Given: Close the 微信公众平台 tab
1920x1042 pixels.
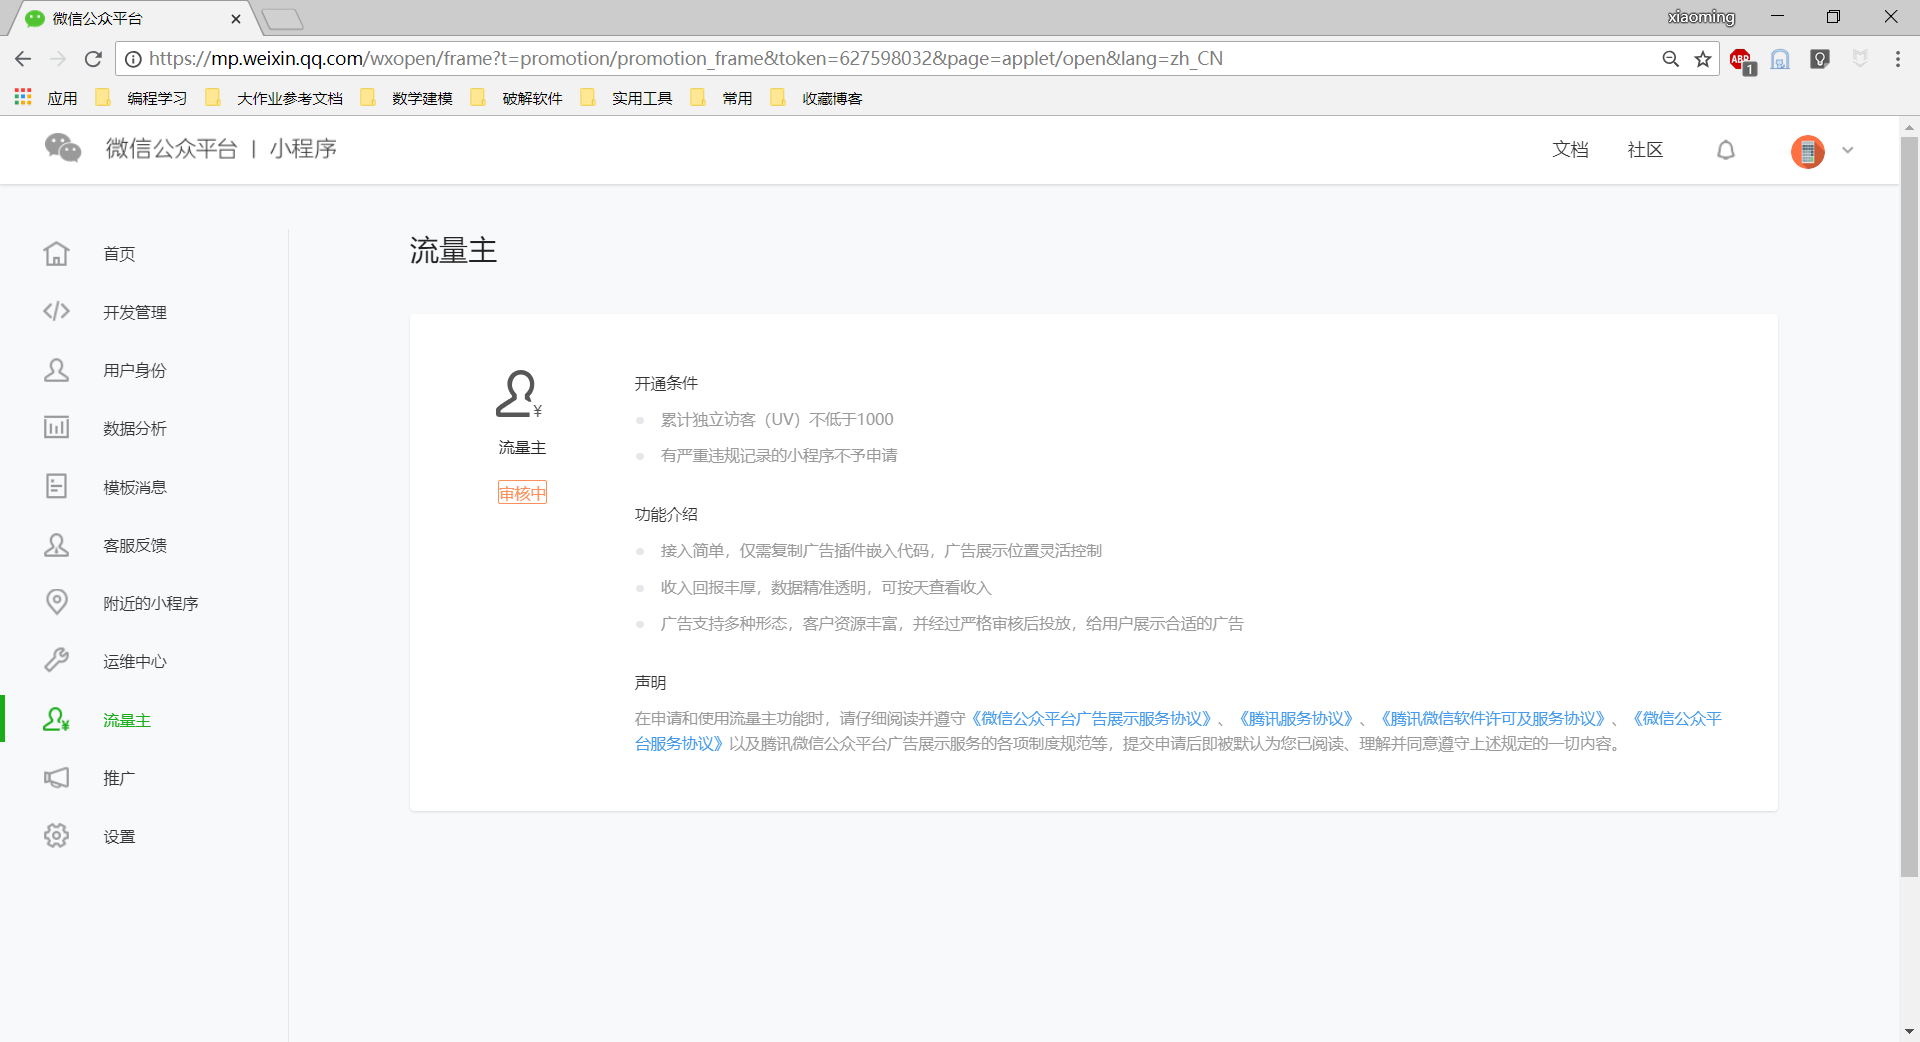Looking at the screenshot, I should 236,19.
